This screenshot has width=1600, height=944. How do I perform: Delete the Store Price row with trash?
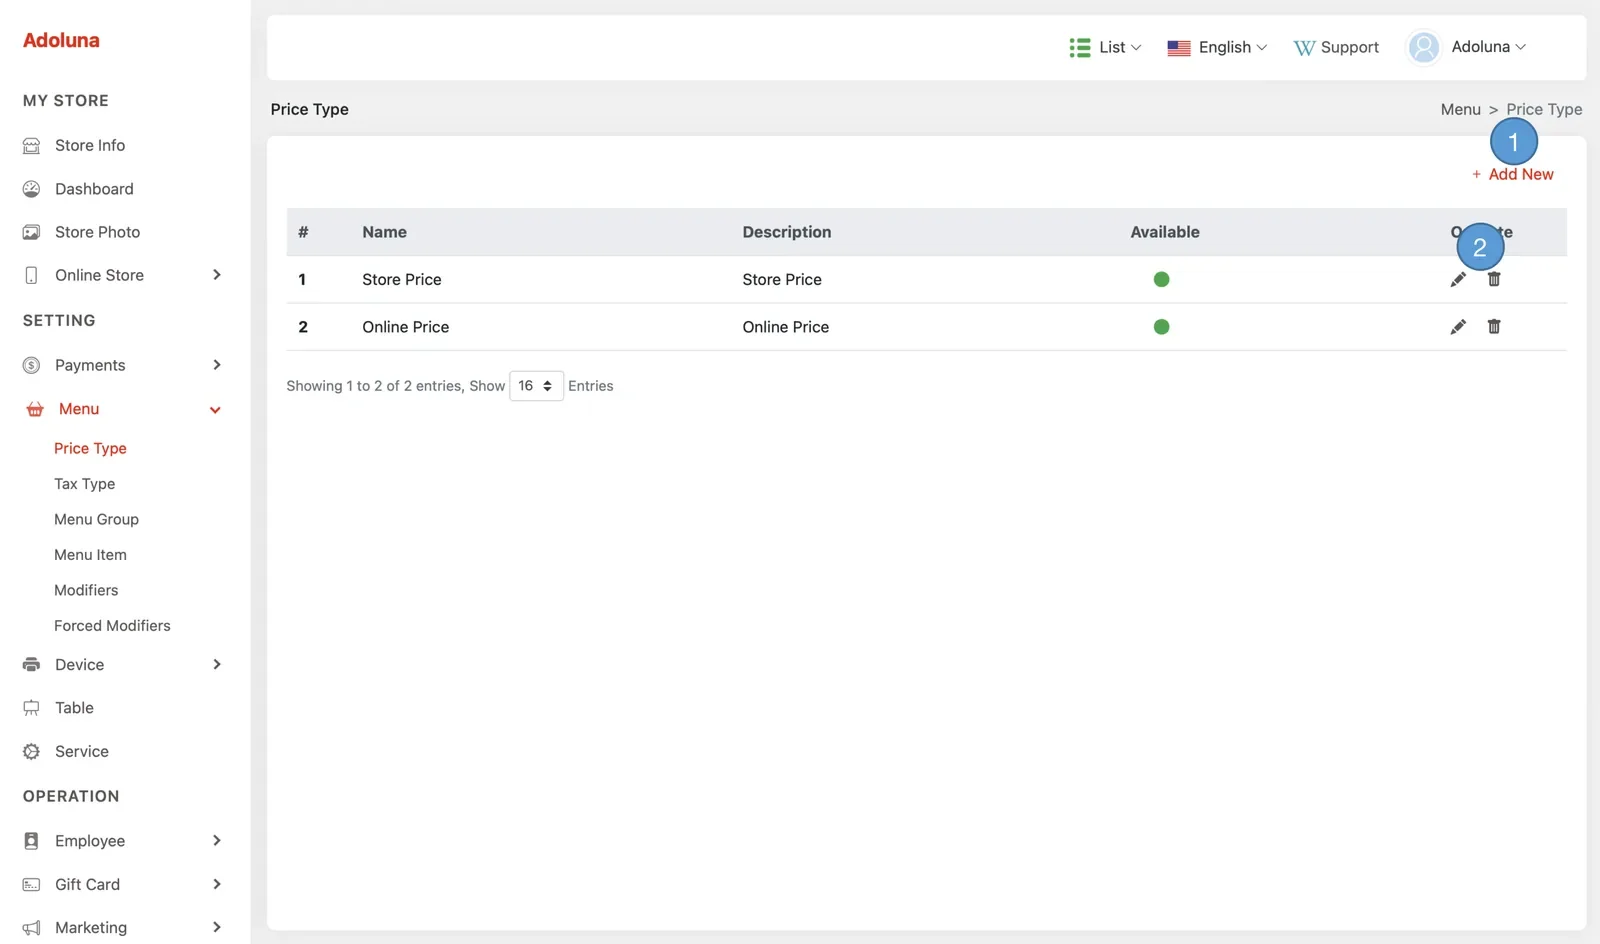pos(1494,279)
